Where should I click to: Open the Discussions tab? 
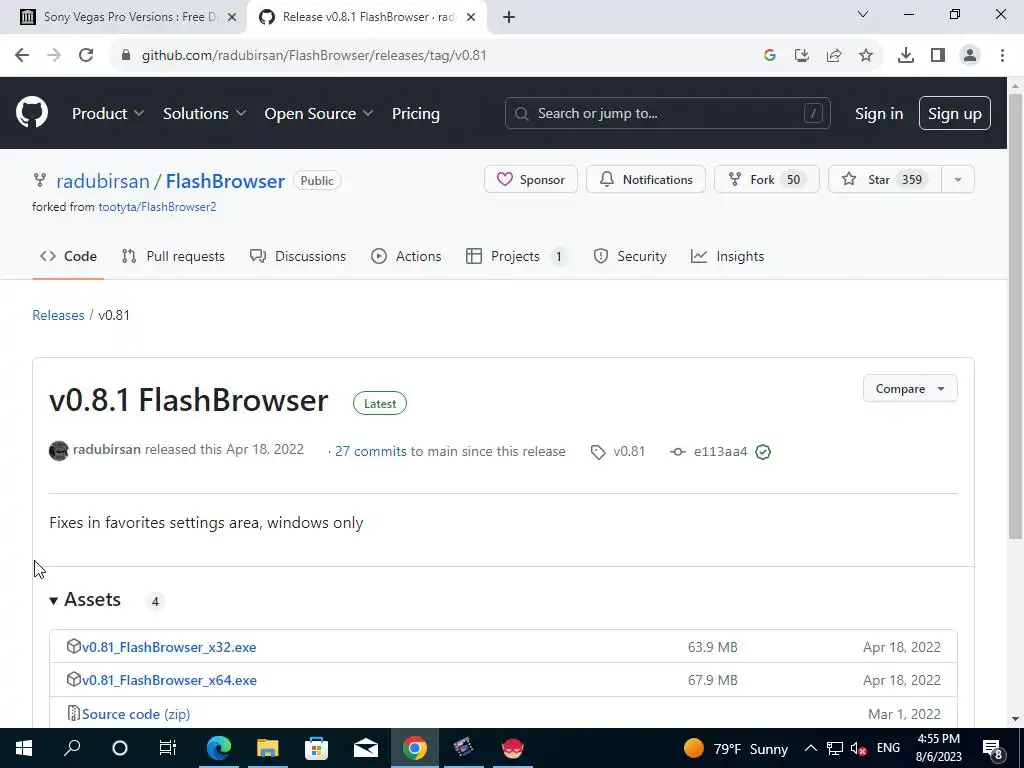click(x=298, y=257)
